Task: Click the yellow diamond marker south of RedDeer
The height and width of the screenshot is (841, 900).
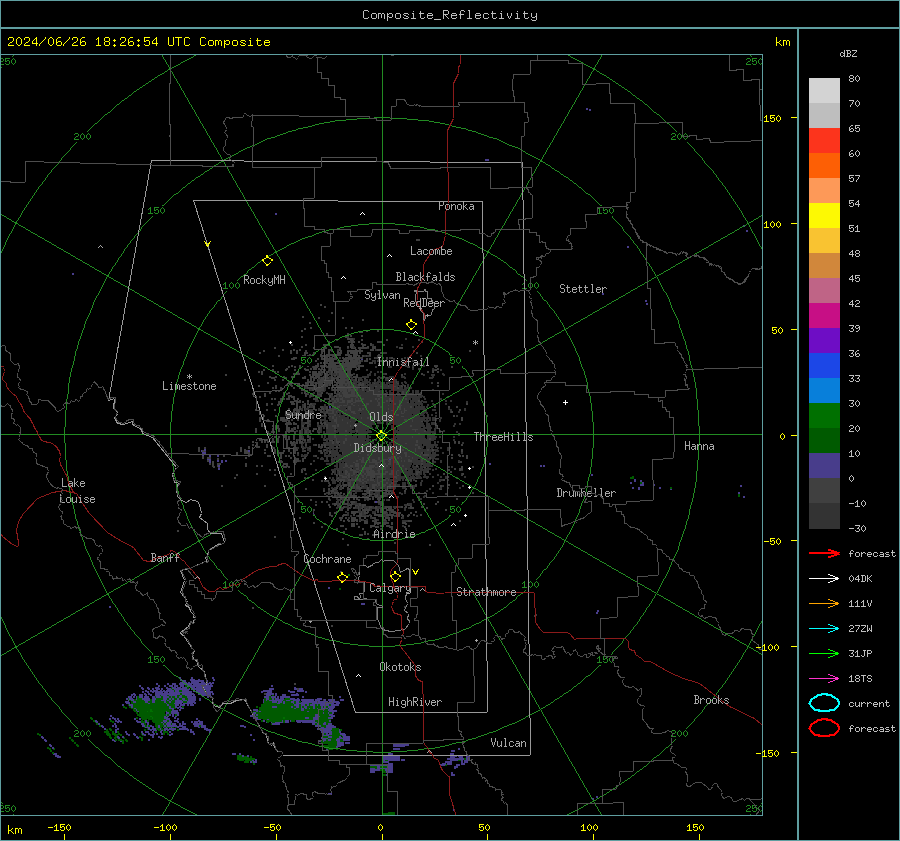Action: [412, 325]
